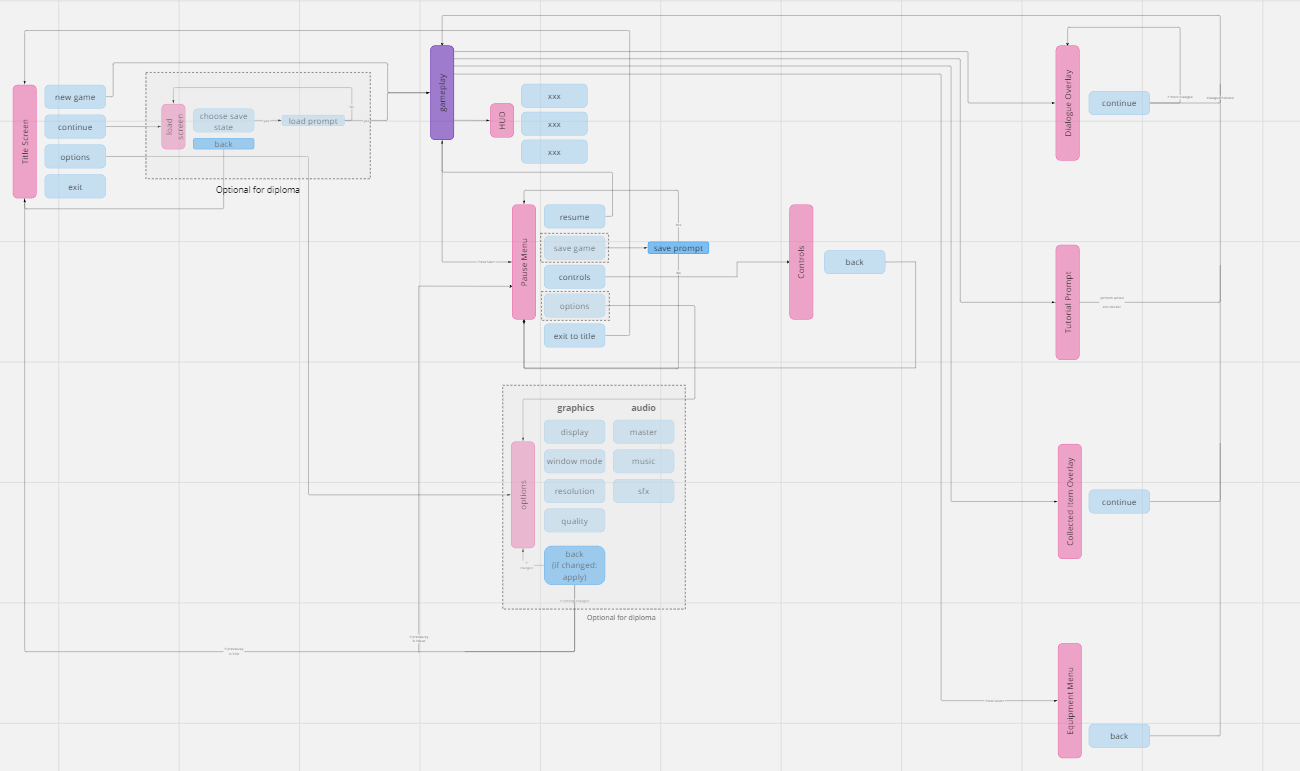This screenshot has height=771, width=1300.
Task: Click the pink 'load screen' node
Action: pos(173,126)
